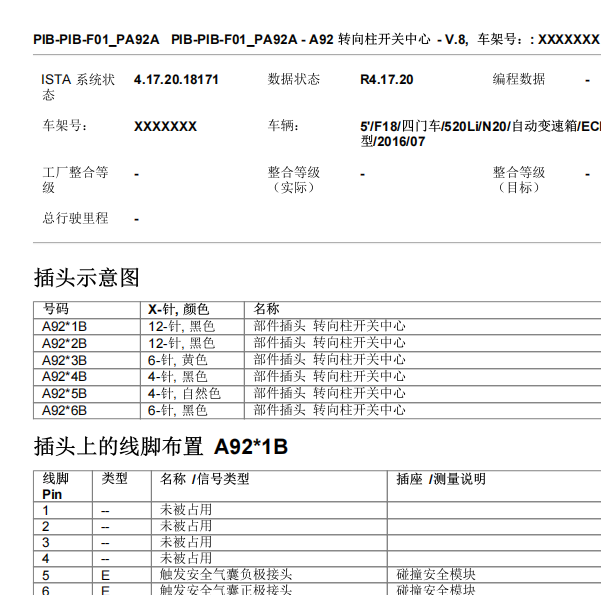
Task: Click the 工厂整合等级 label
Action: point(76,180)
